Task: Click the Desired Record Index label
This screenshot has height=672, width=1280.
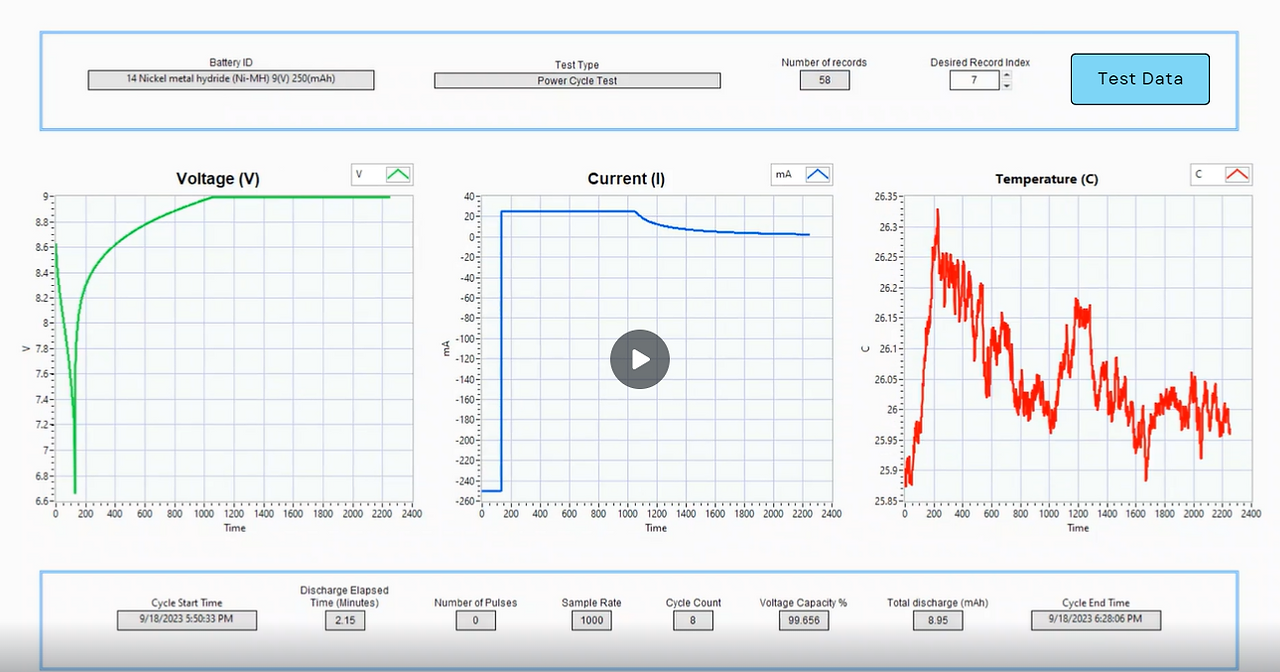Action: point(980,62)
